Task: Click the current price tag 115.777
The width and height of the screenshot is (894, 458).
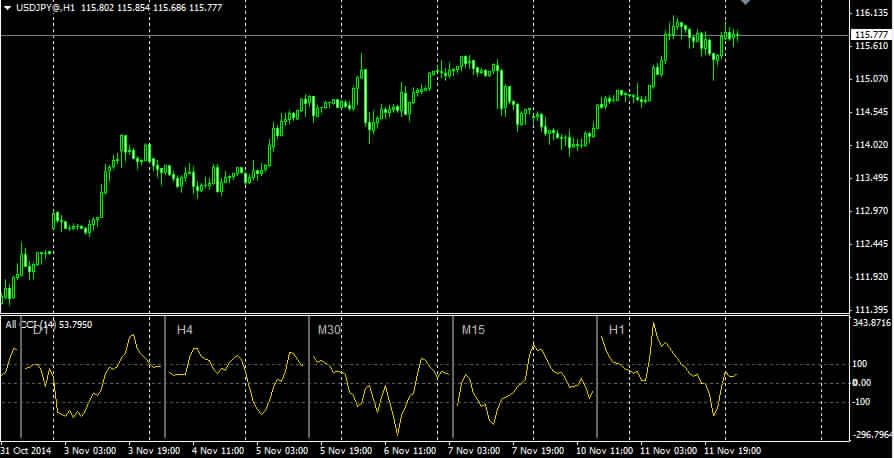Action: pyautogui.click(x=868, y=35)
